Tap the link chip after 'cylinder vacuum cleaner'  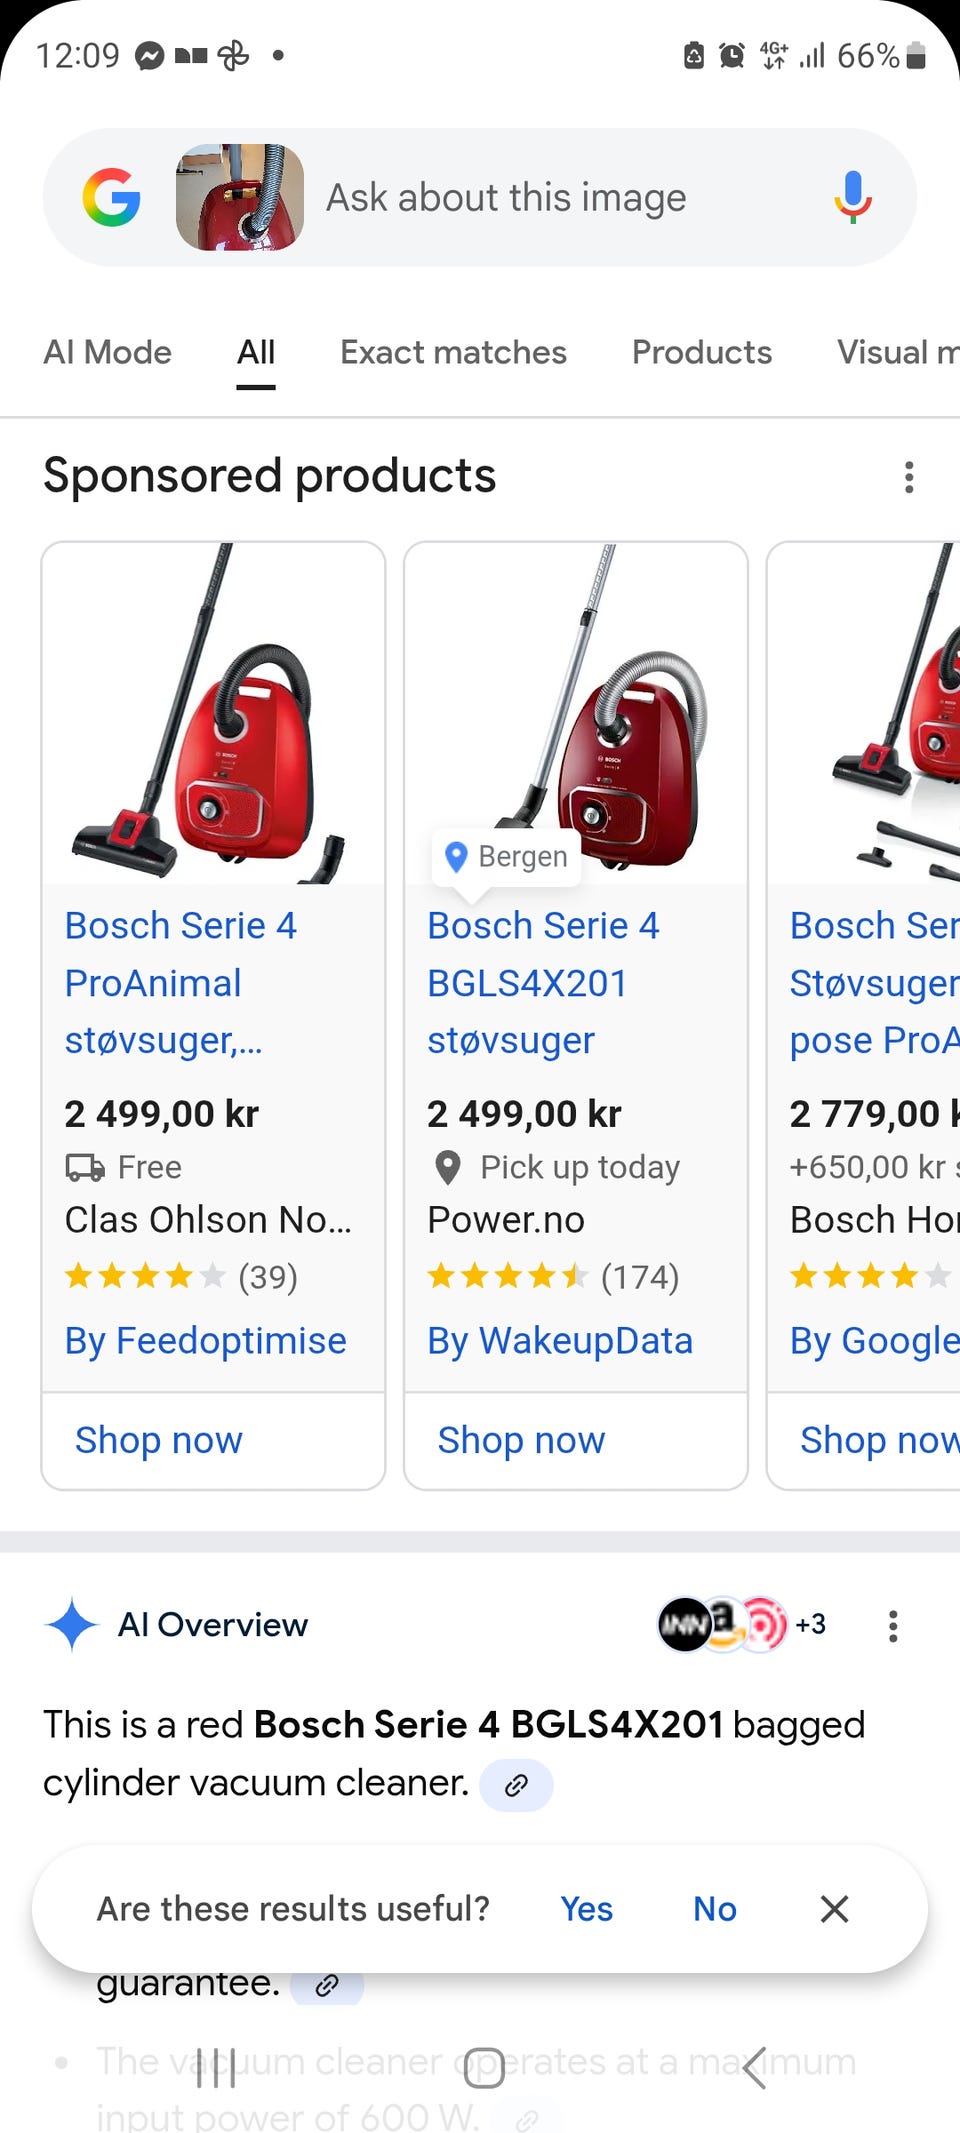tap(516, 1785)
